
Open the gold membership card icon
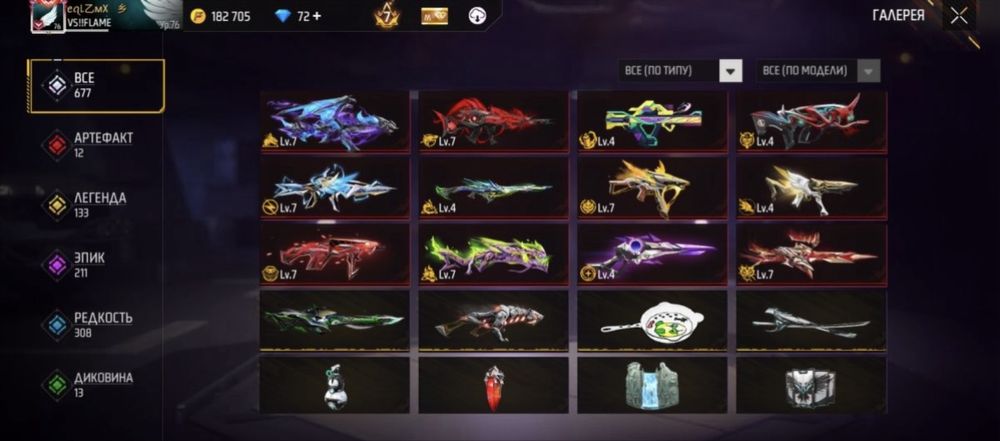tap(434, 17)
